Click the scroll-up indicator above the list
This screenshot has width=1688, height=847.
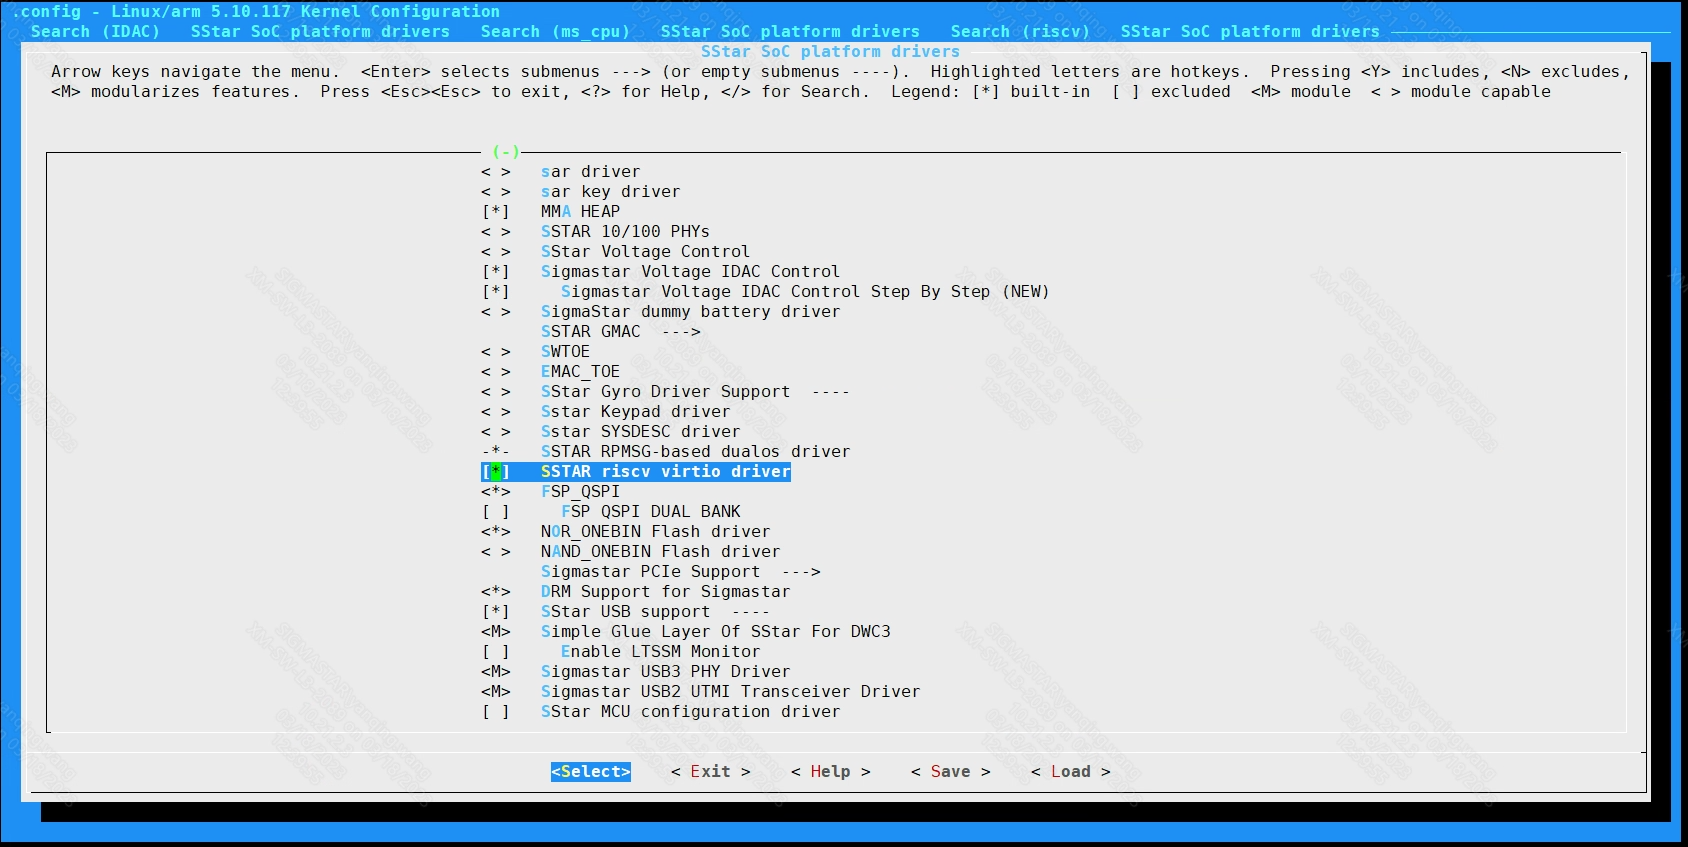[506, 152]
